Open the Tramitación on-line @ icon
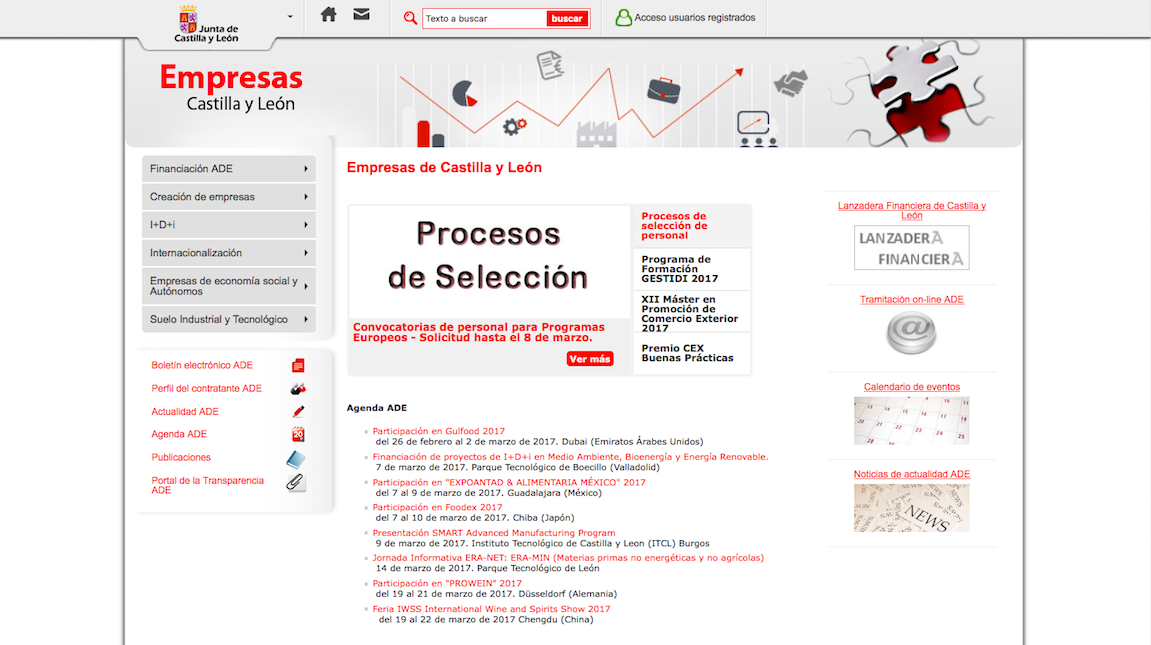Viewport: 1151px width, 645px height. 911,333
